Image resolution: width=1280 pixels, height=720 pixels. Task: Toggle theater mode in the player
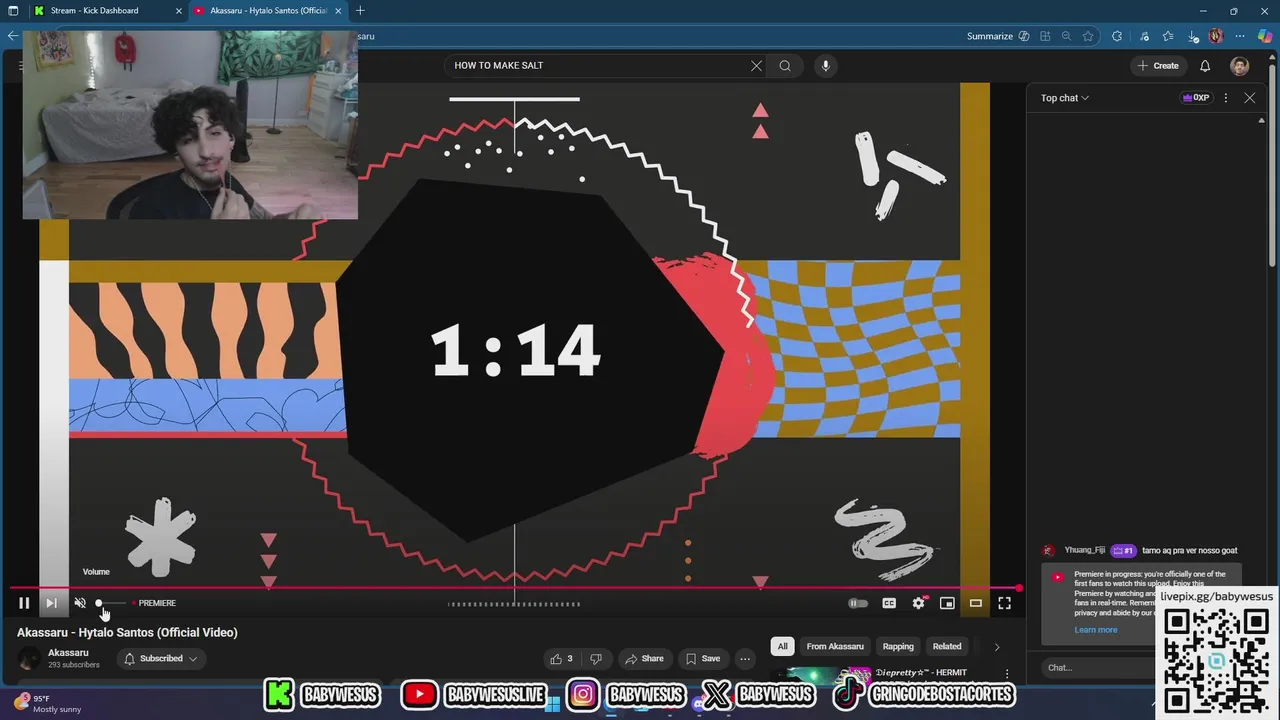tap(976, 603)
